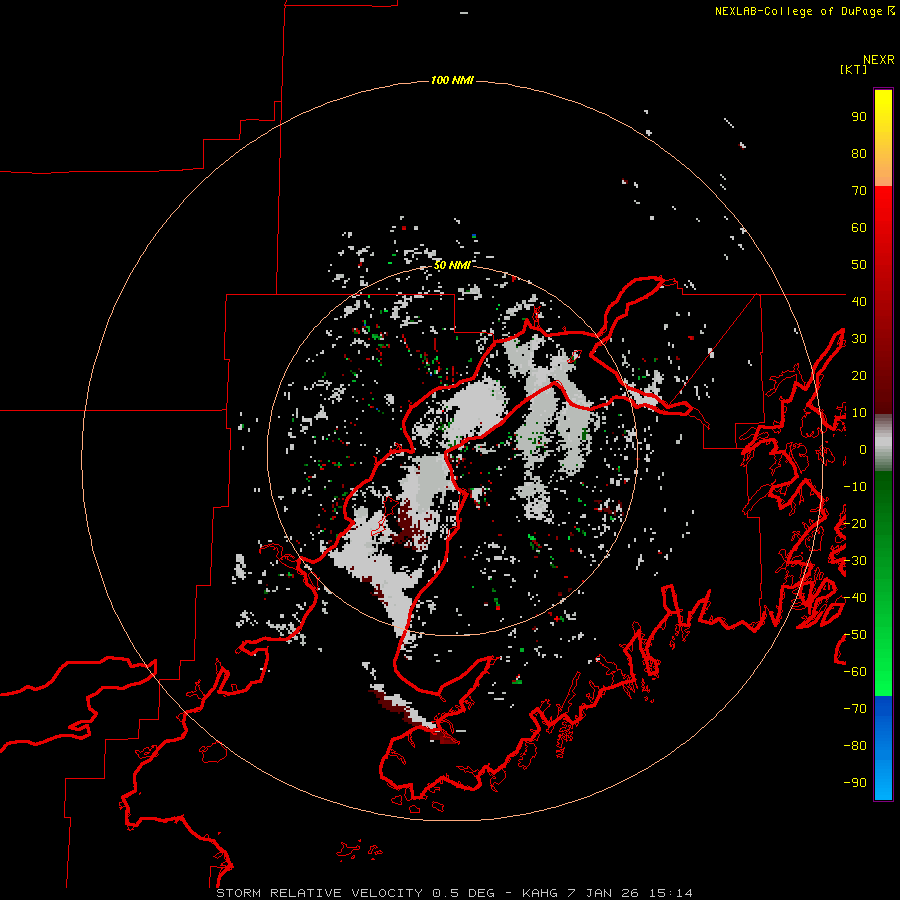This screenshot has height=900, width=900.
Task: Click the -80 value on the velocity scale
Action: click(x=855, y=746)
